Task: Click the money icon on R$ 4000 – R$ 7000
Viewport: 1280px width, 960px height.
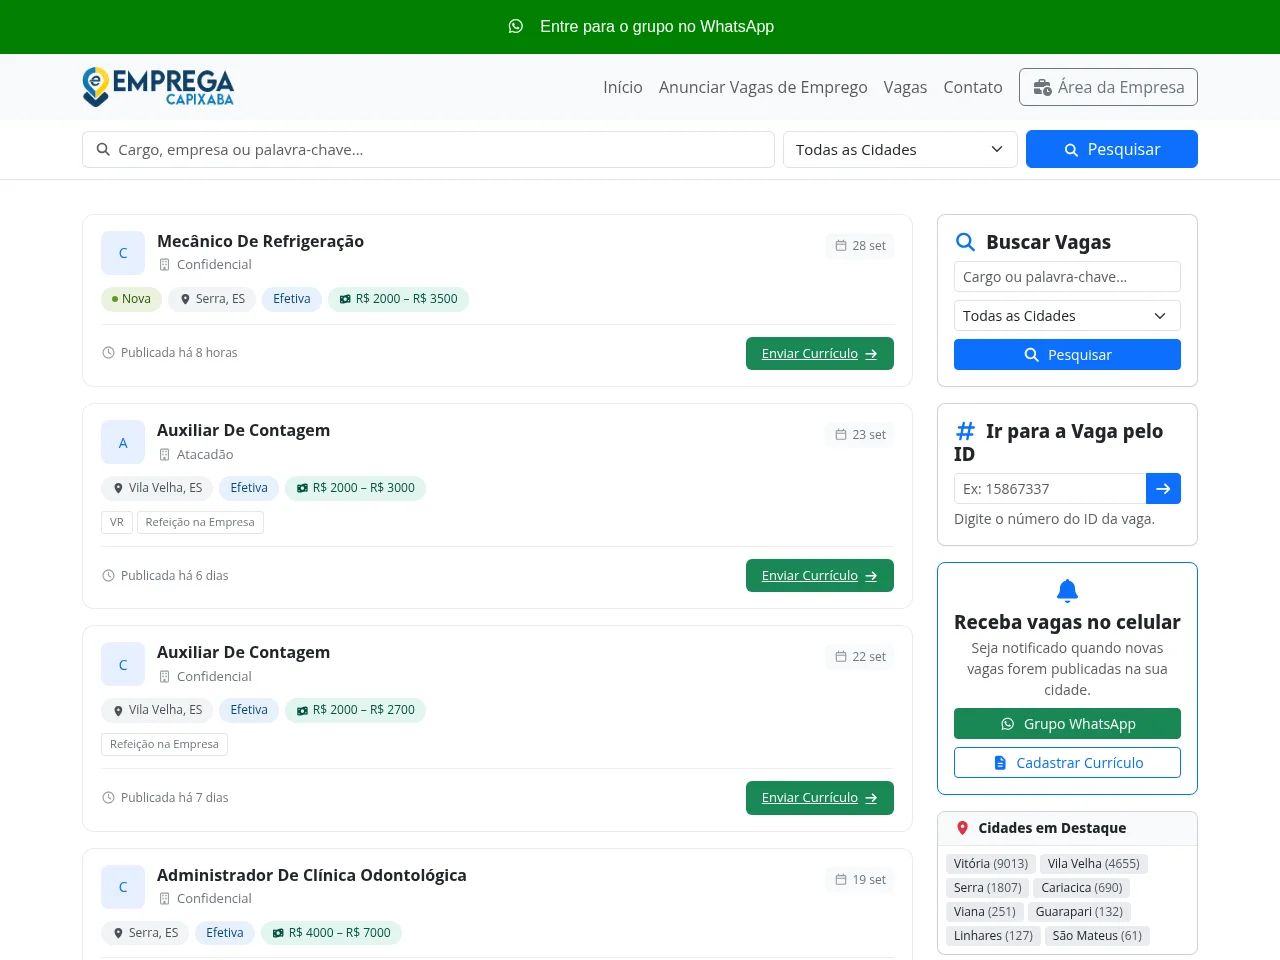Action: (278, 933)
